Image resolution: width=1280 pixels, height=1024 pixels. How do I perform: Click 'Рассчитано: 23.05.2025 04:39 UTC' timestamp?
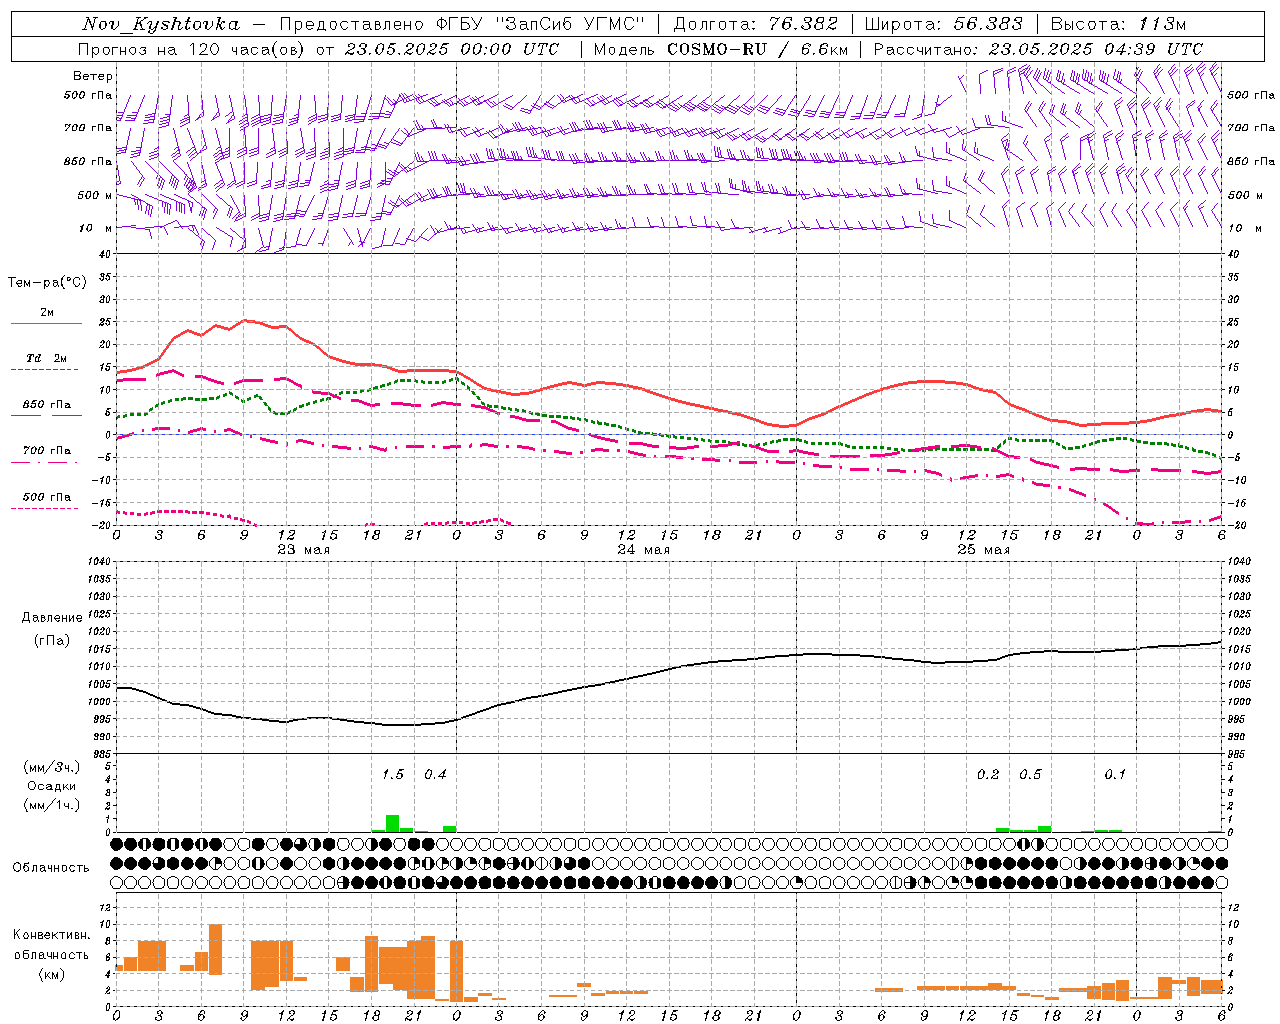1038,49
